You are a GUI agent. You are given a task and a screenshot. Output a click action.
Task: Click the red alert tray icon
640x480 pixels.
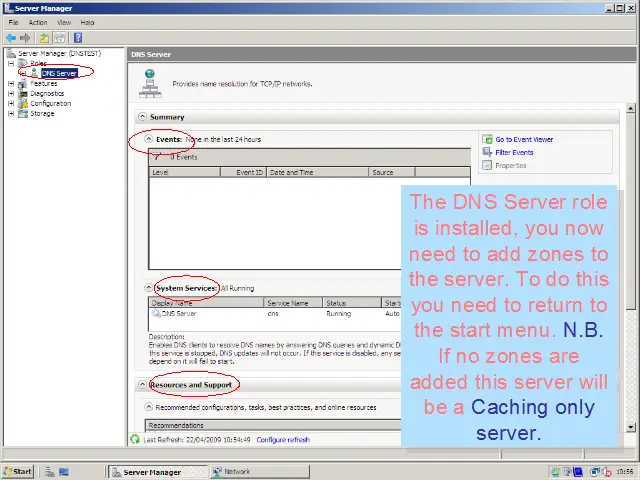pos(607,472)
